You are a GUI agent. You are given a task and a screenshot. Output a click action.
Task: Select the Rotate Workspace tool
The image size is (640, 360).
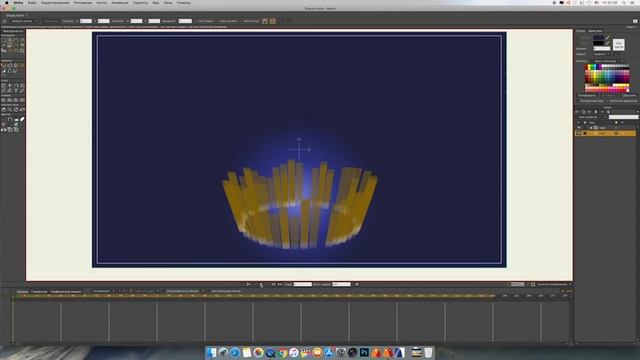coord(16,110)
